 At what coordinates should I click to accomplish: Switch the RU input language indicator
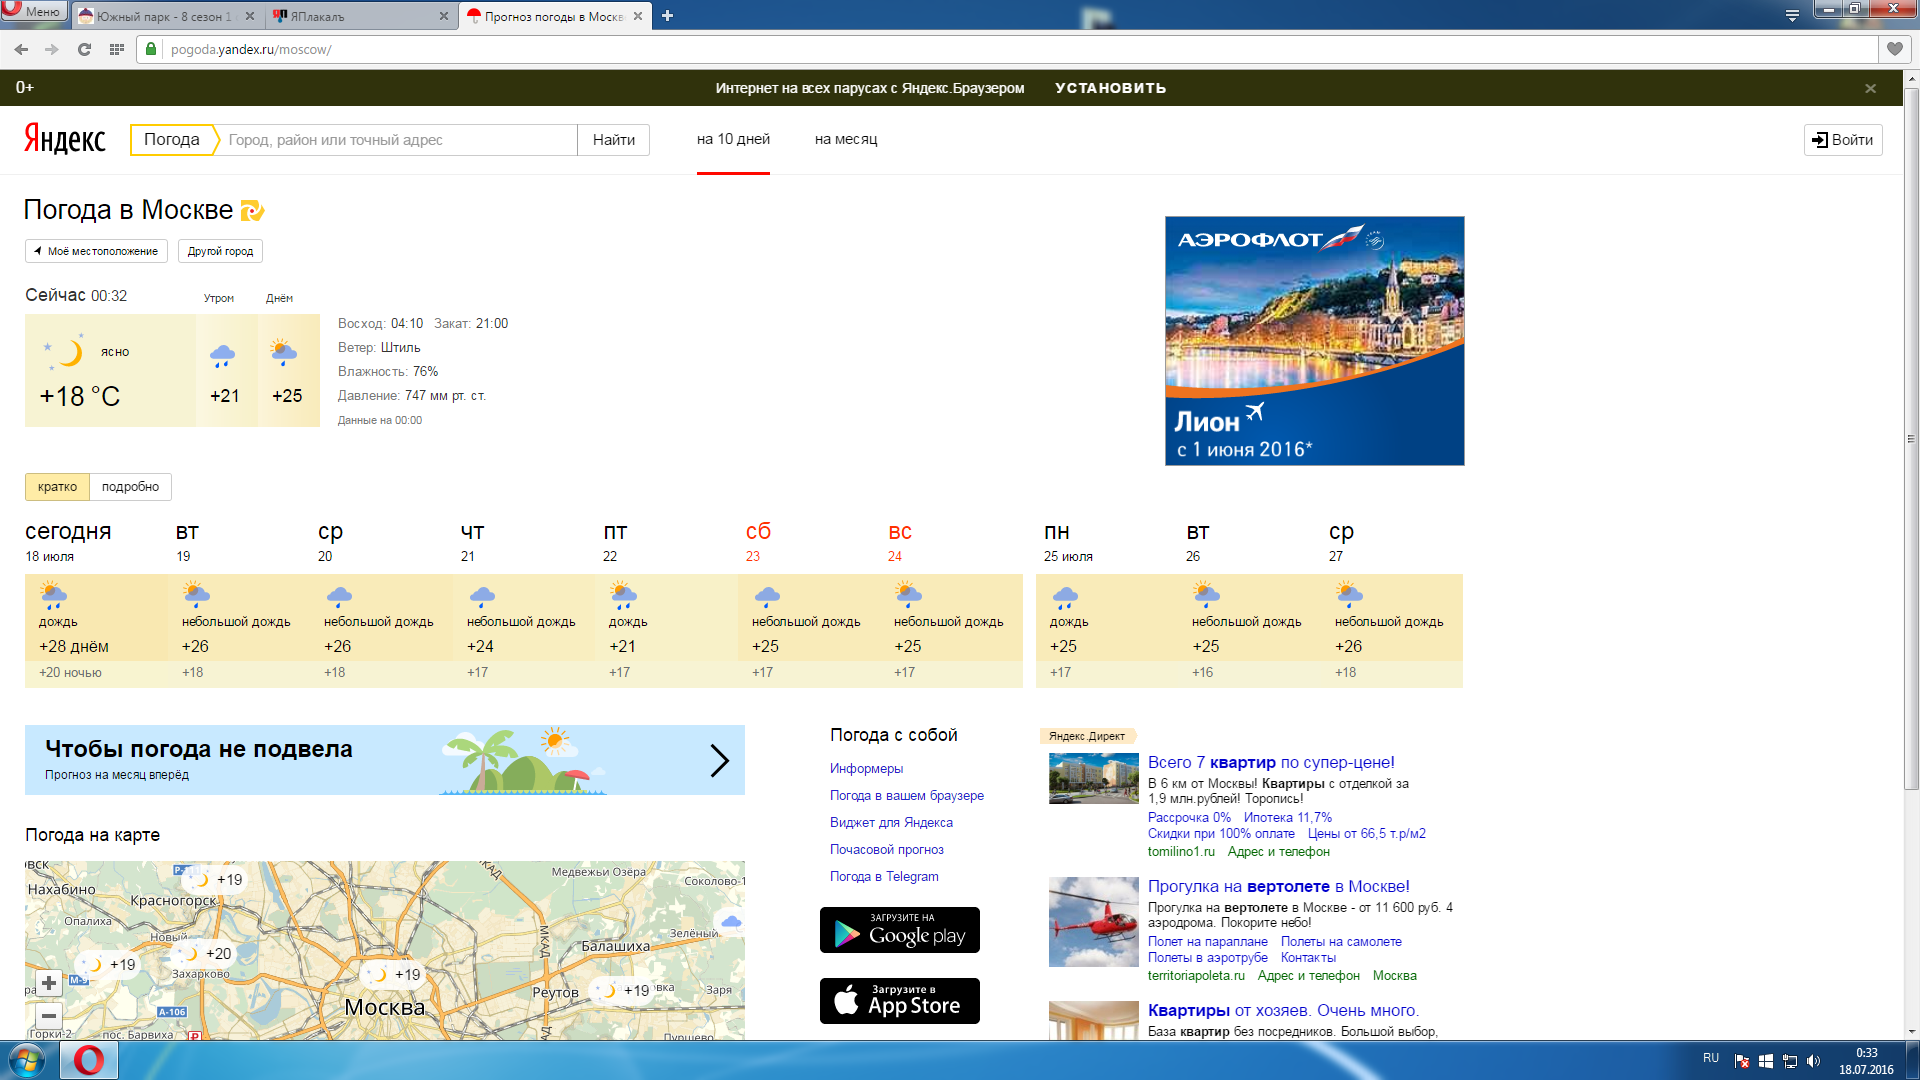click(1711, 1058)
